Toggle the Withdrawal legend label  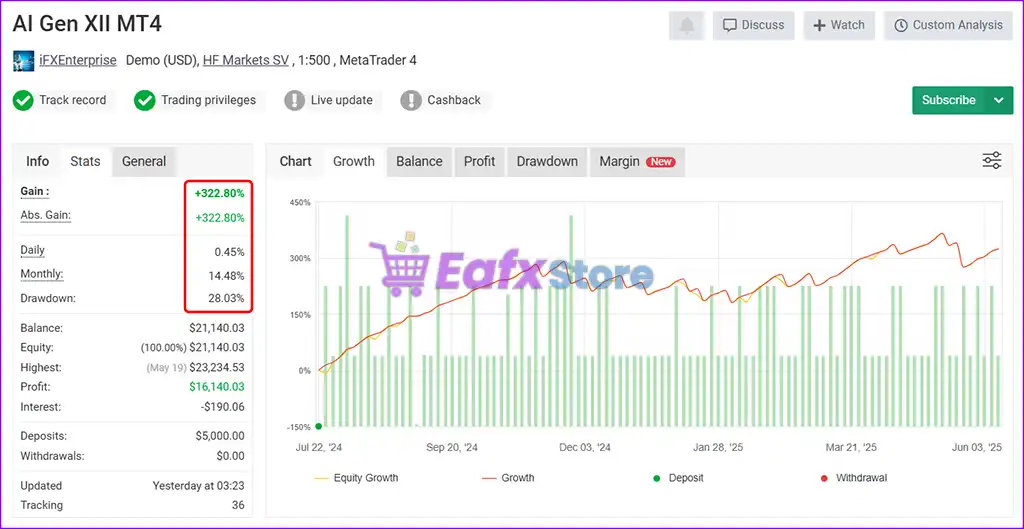pyautogui.click(x=861, y=478)
